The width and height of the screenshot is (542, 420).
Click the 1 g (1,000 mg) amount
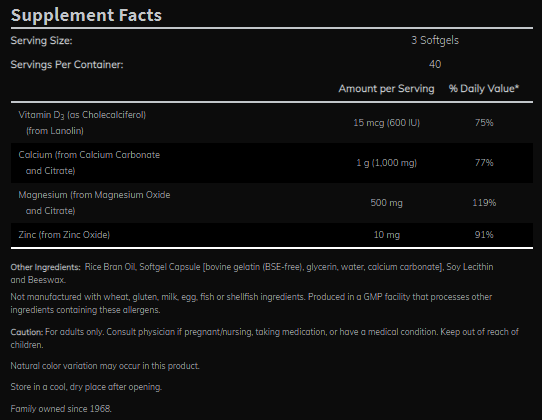click(386, 163)
